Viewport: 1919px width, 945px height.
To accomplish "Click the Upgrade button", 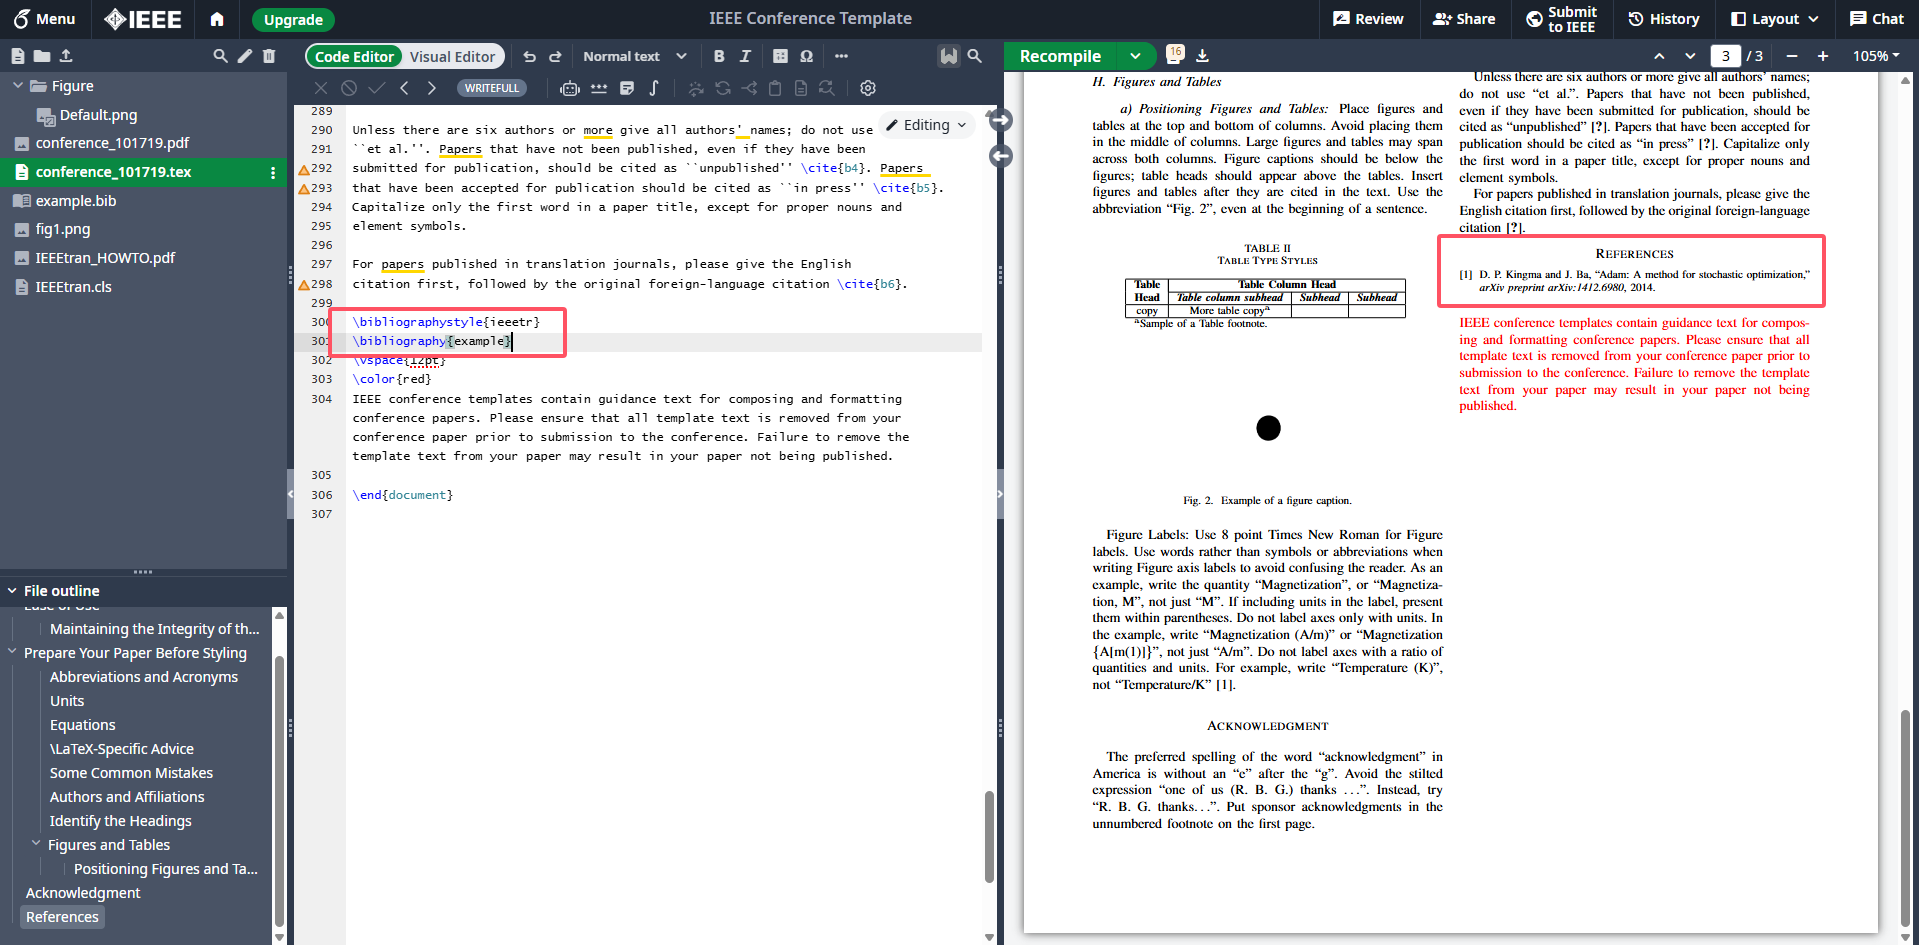I will pos(292,19).
